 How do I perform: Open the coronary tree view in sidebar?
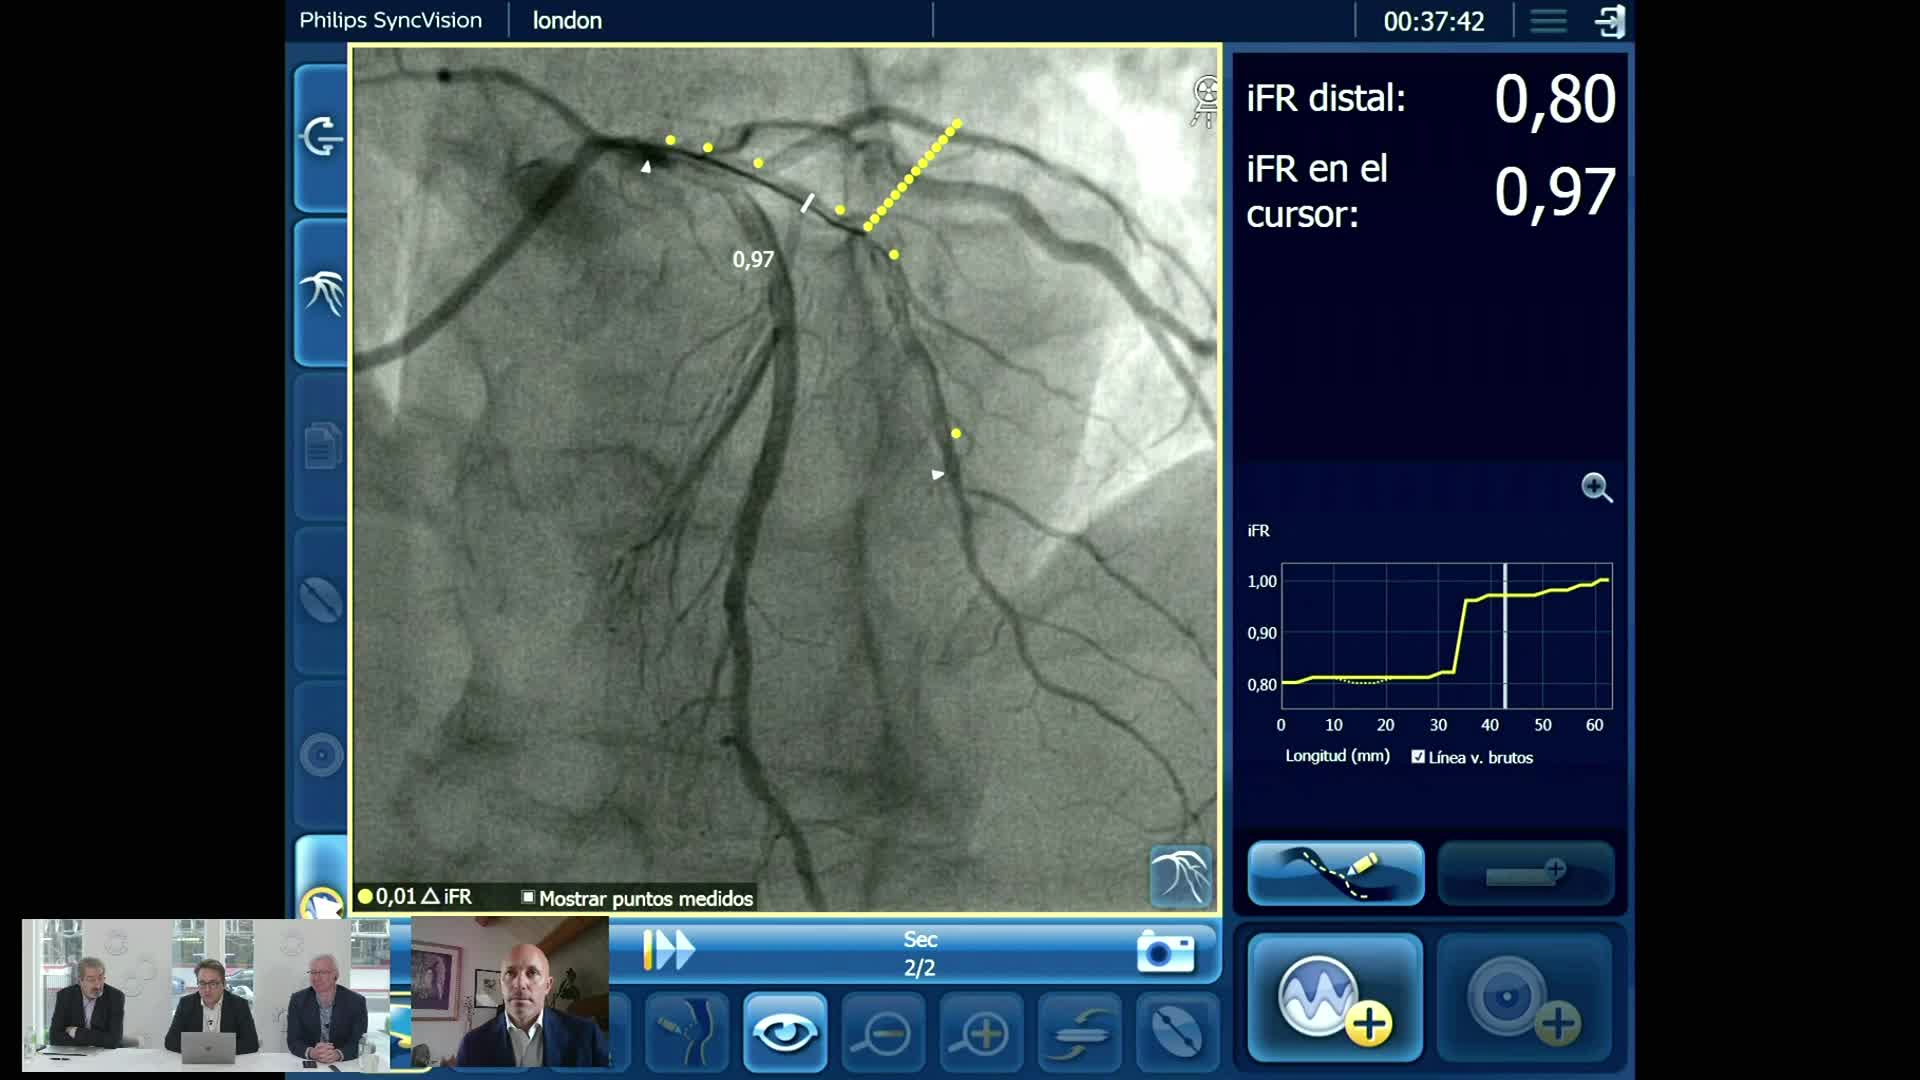[321, 292]
